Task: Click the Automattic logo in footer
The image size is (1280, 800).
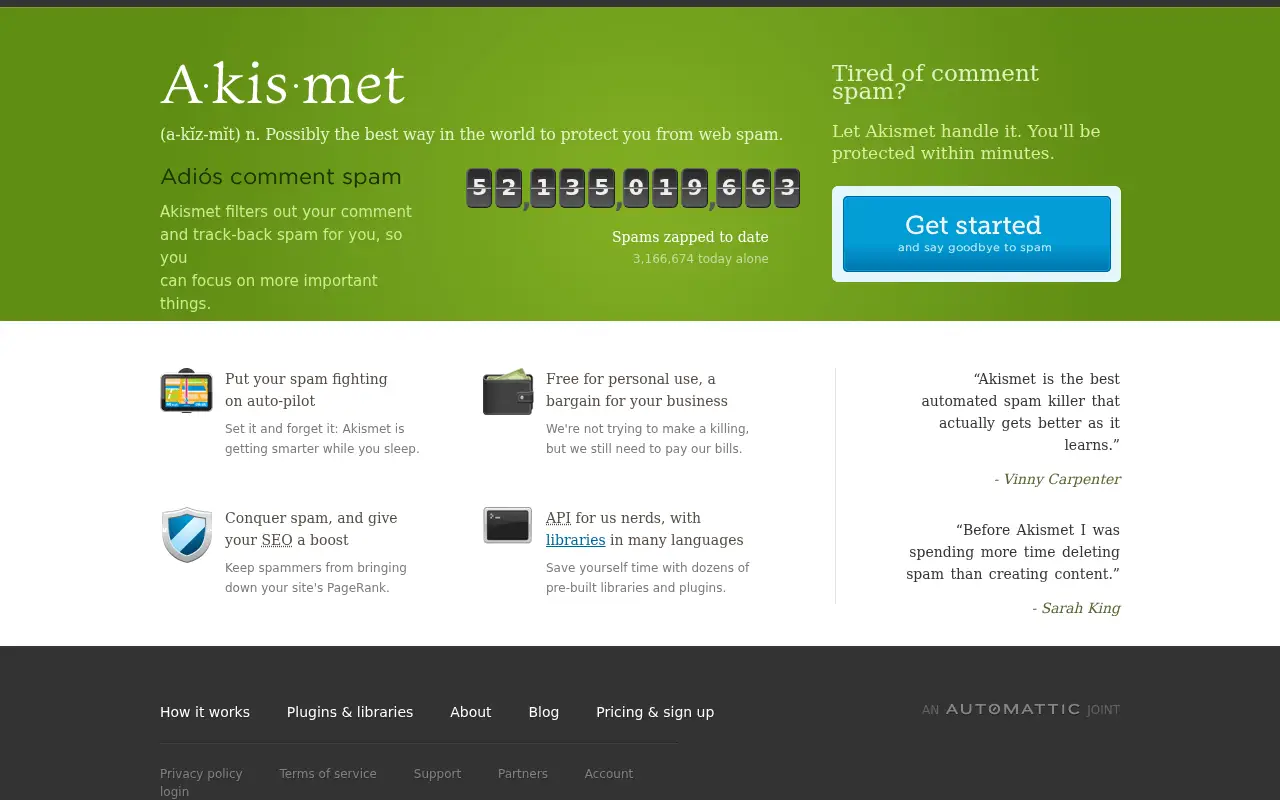Action: 1013,709
